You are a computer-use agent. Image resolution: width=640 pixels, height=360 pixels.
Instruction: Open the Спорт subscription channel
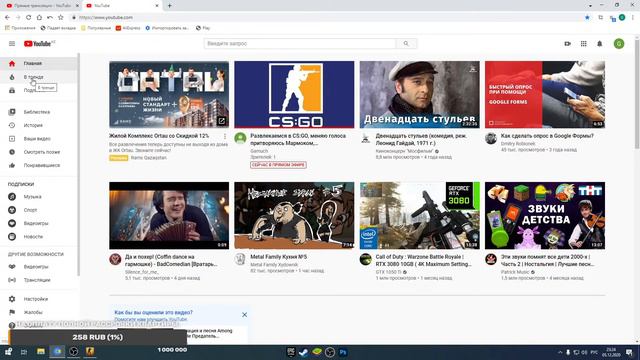(39, 210)
